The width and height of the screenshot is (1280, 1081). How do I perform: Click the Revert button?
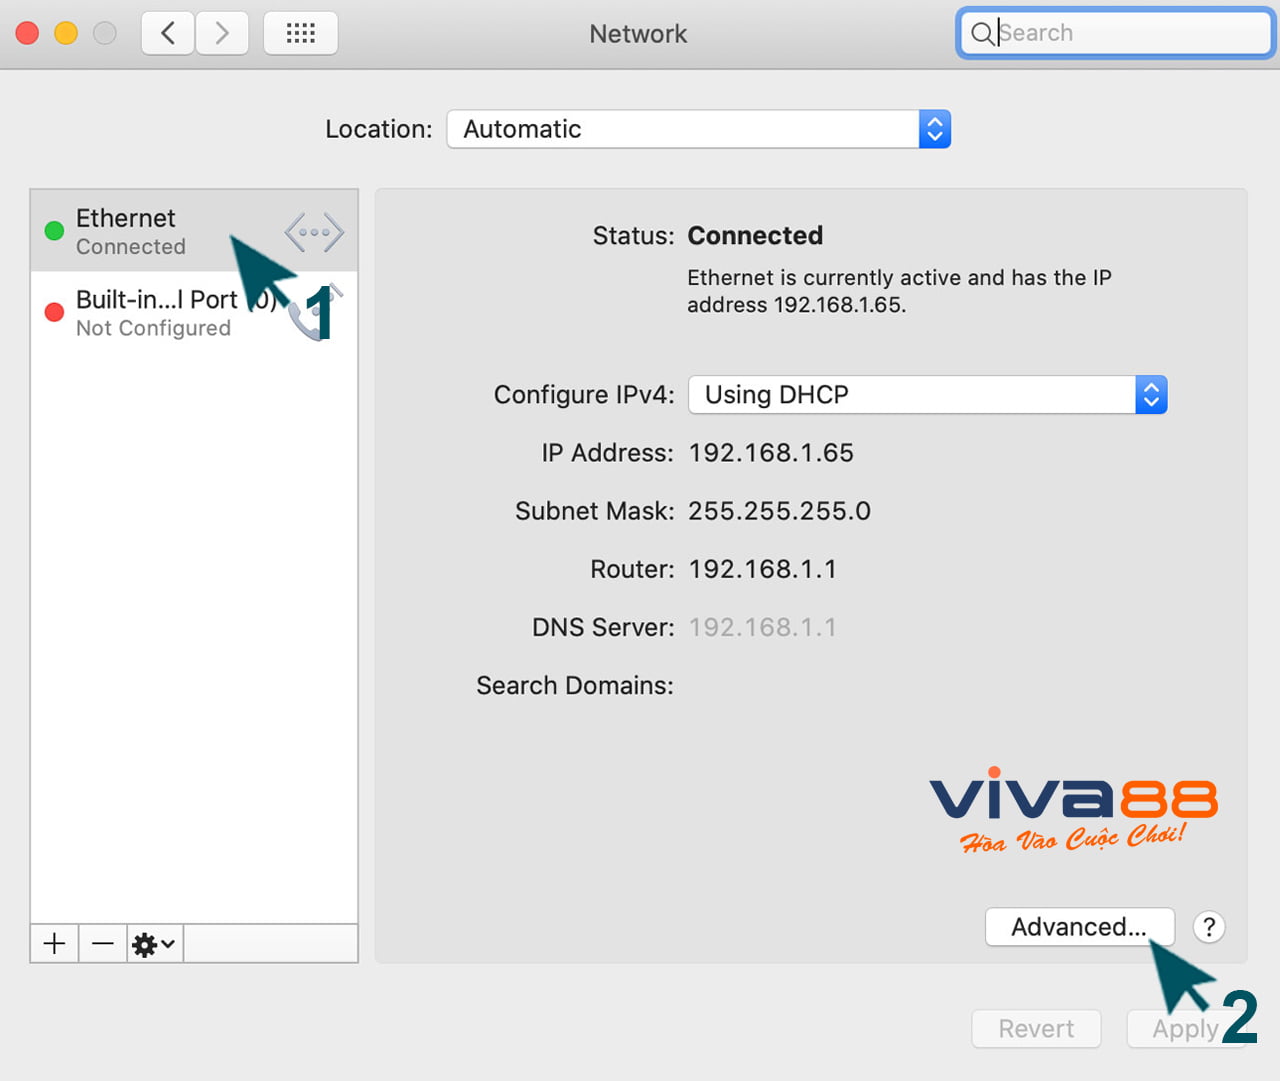tap(1036, 1029)
